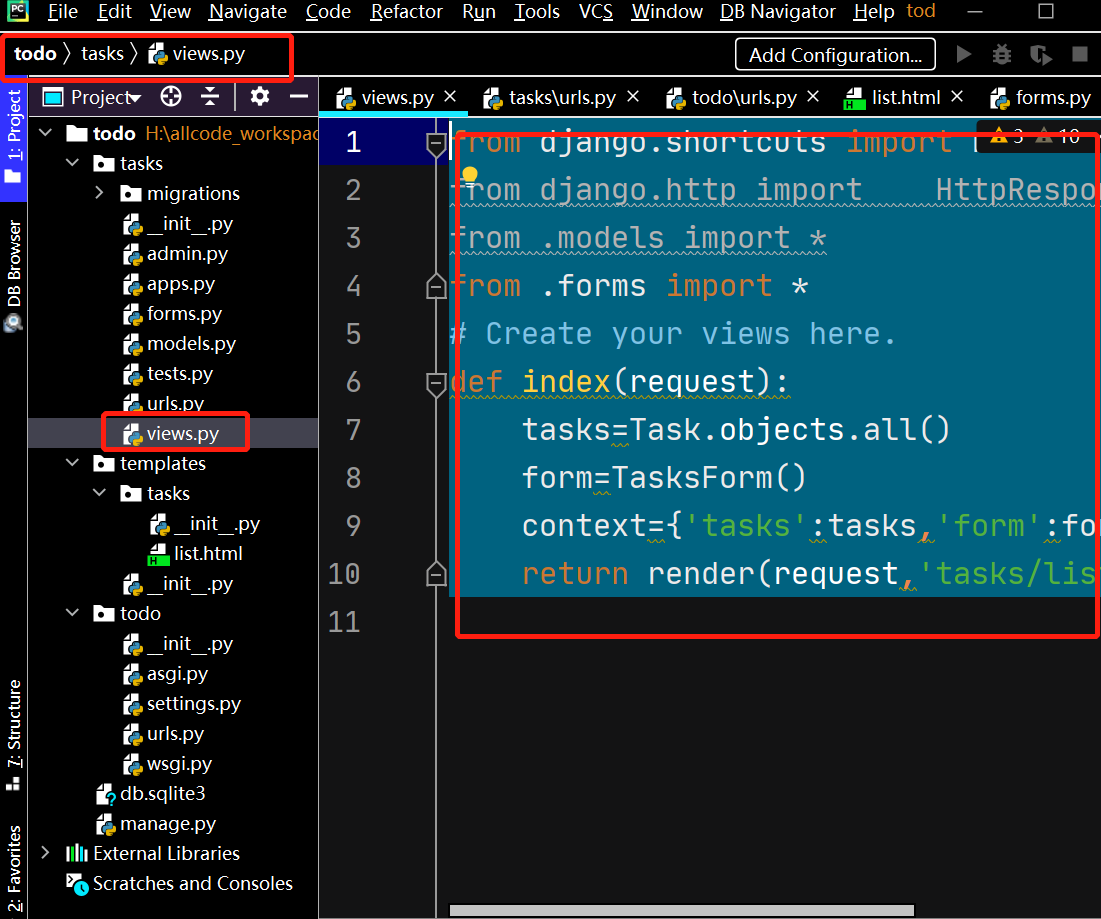Click the Stop square icon
The image size is (1101, 919).
point(1080,54)
